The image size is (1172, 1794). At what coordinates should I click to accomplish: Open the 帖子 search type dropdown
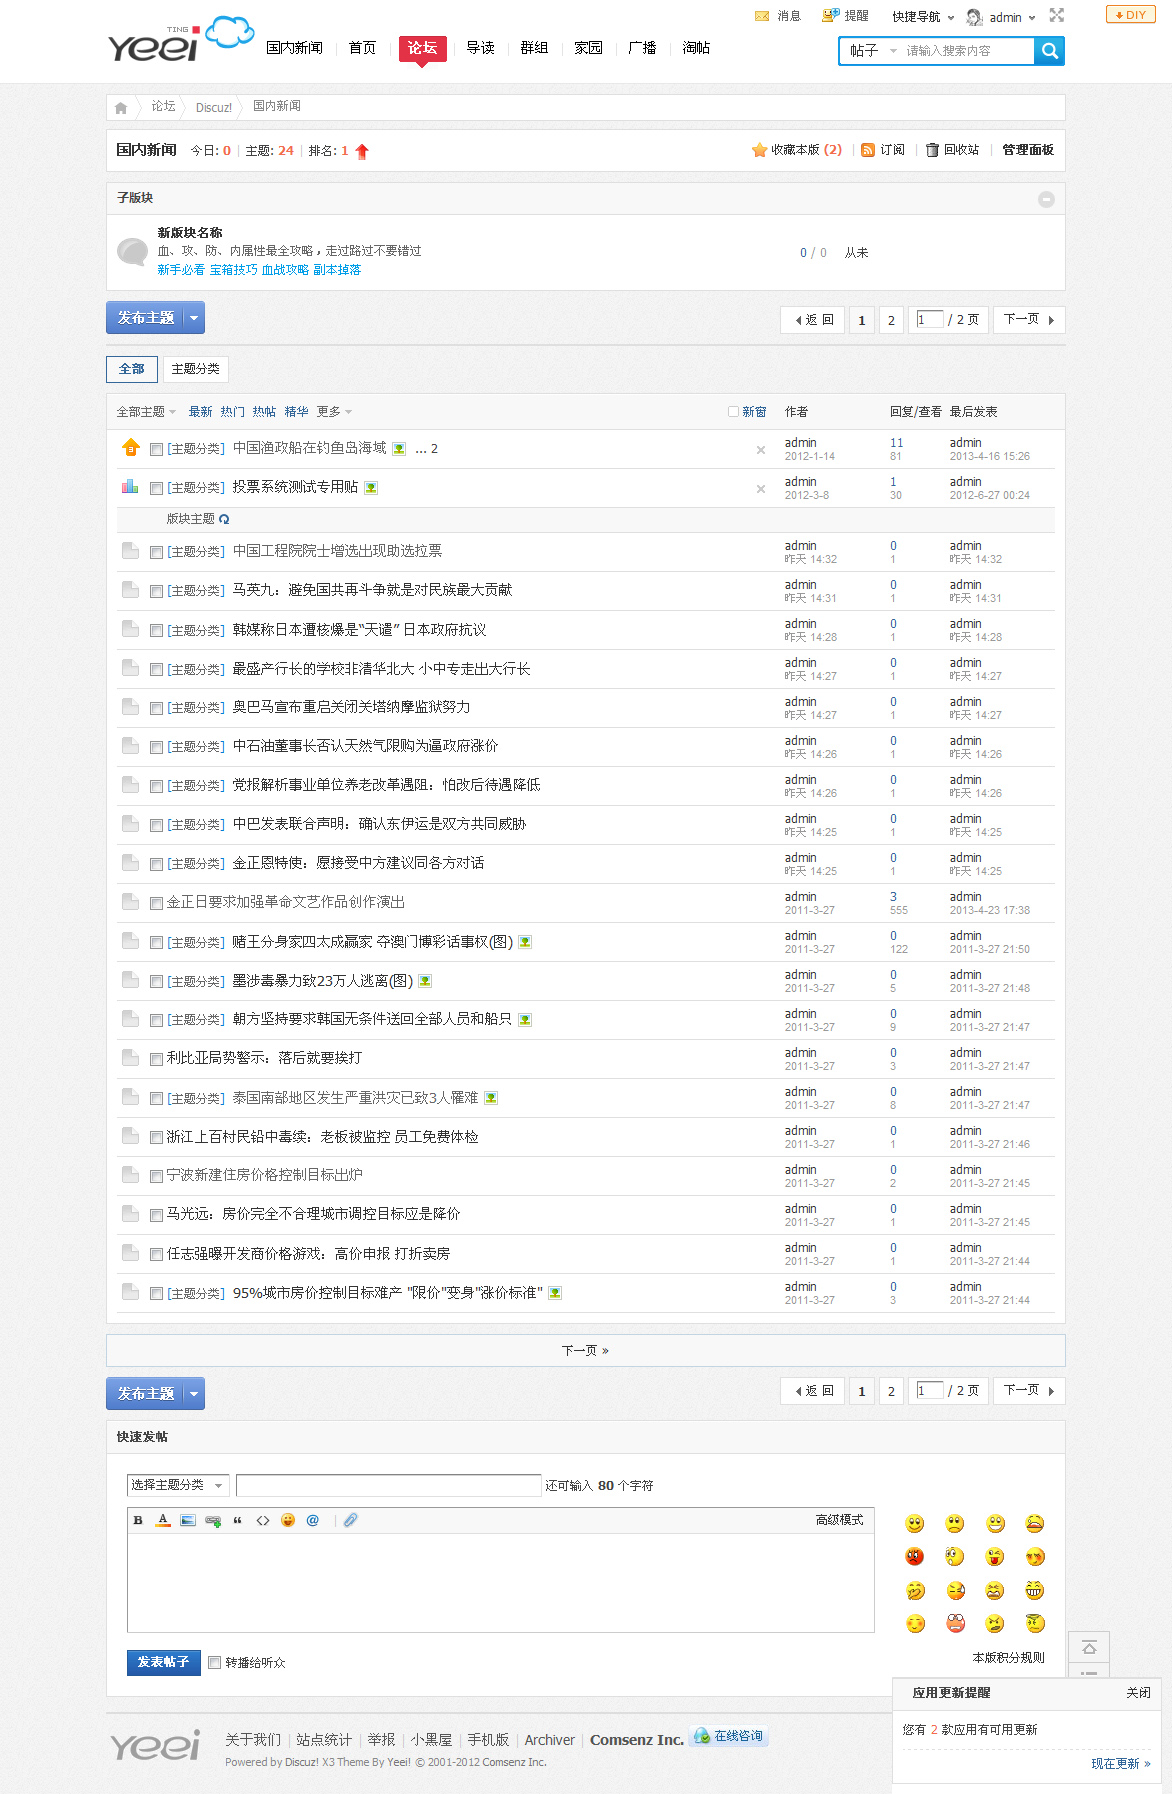pos(872,51)
